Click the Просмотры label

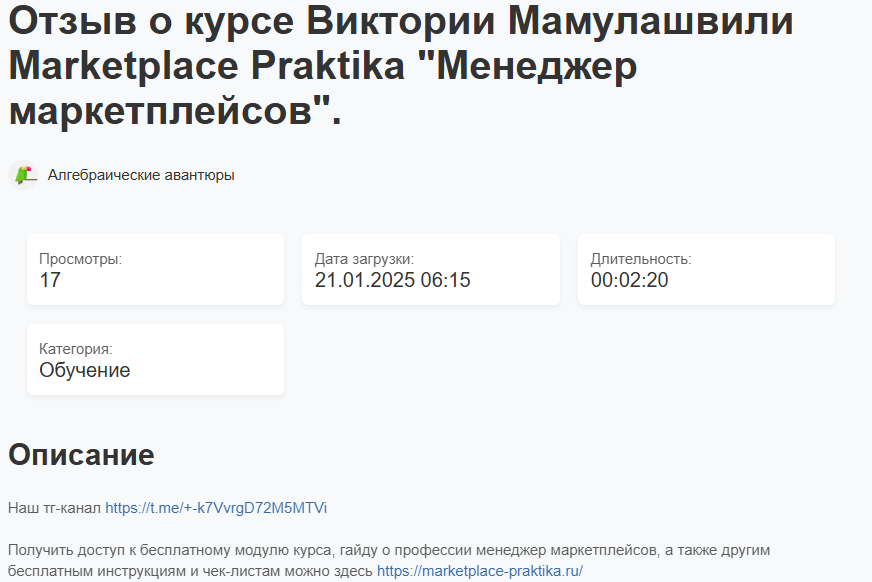(80, 259)
